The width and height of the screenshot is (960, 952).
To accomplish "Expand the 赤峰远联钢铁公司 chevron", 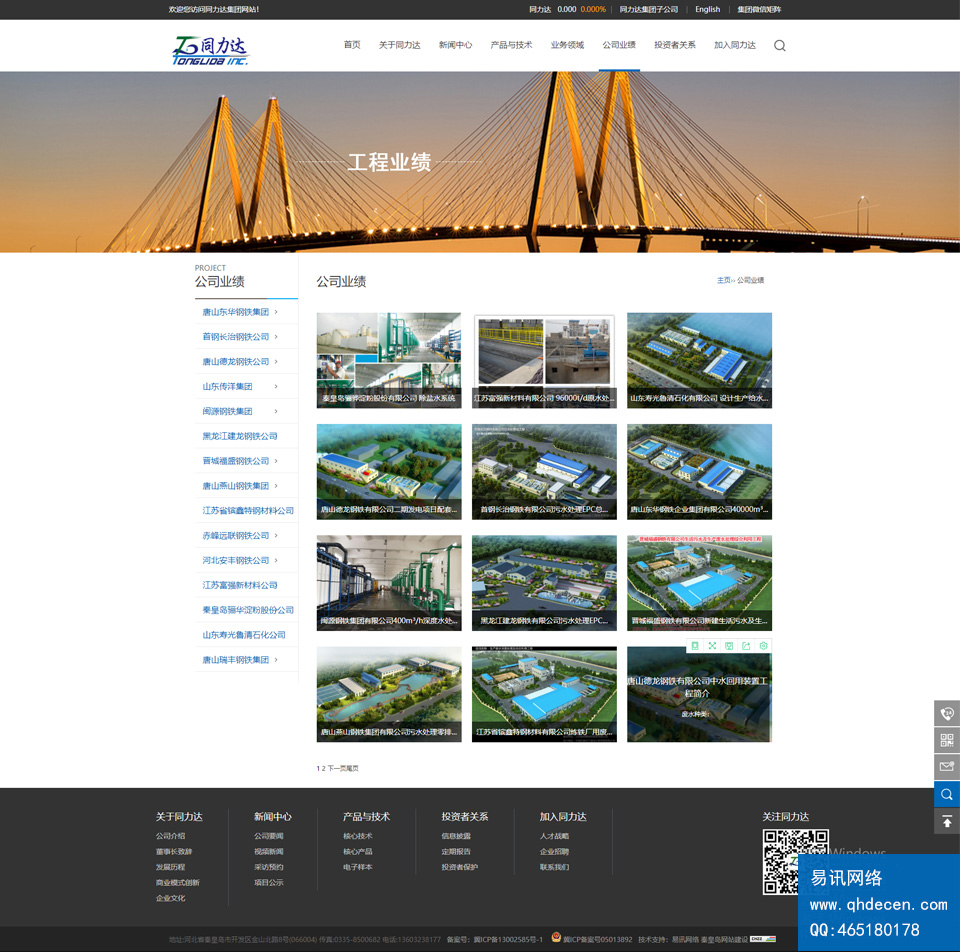I will (276, 536).
